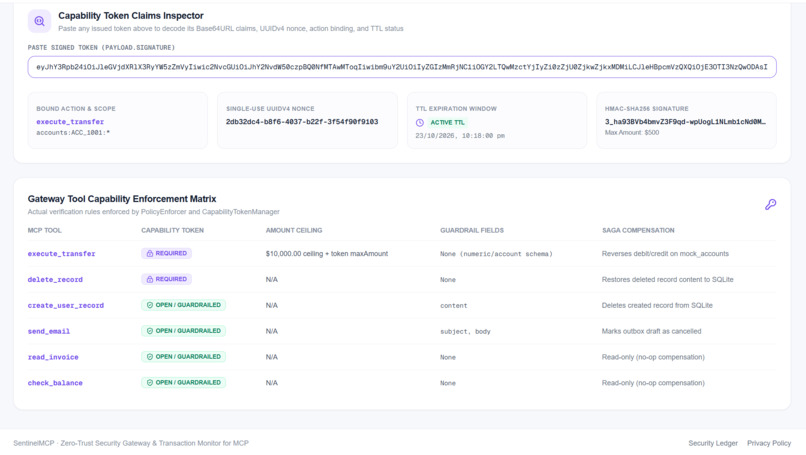Open the Security Ledger footer link
The height and width of the screenshot is (455, 806).
(x=713, y=443)
